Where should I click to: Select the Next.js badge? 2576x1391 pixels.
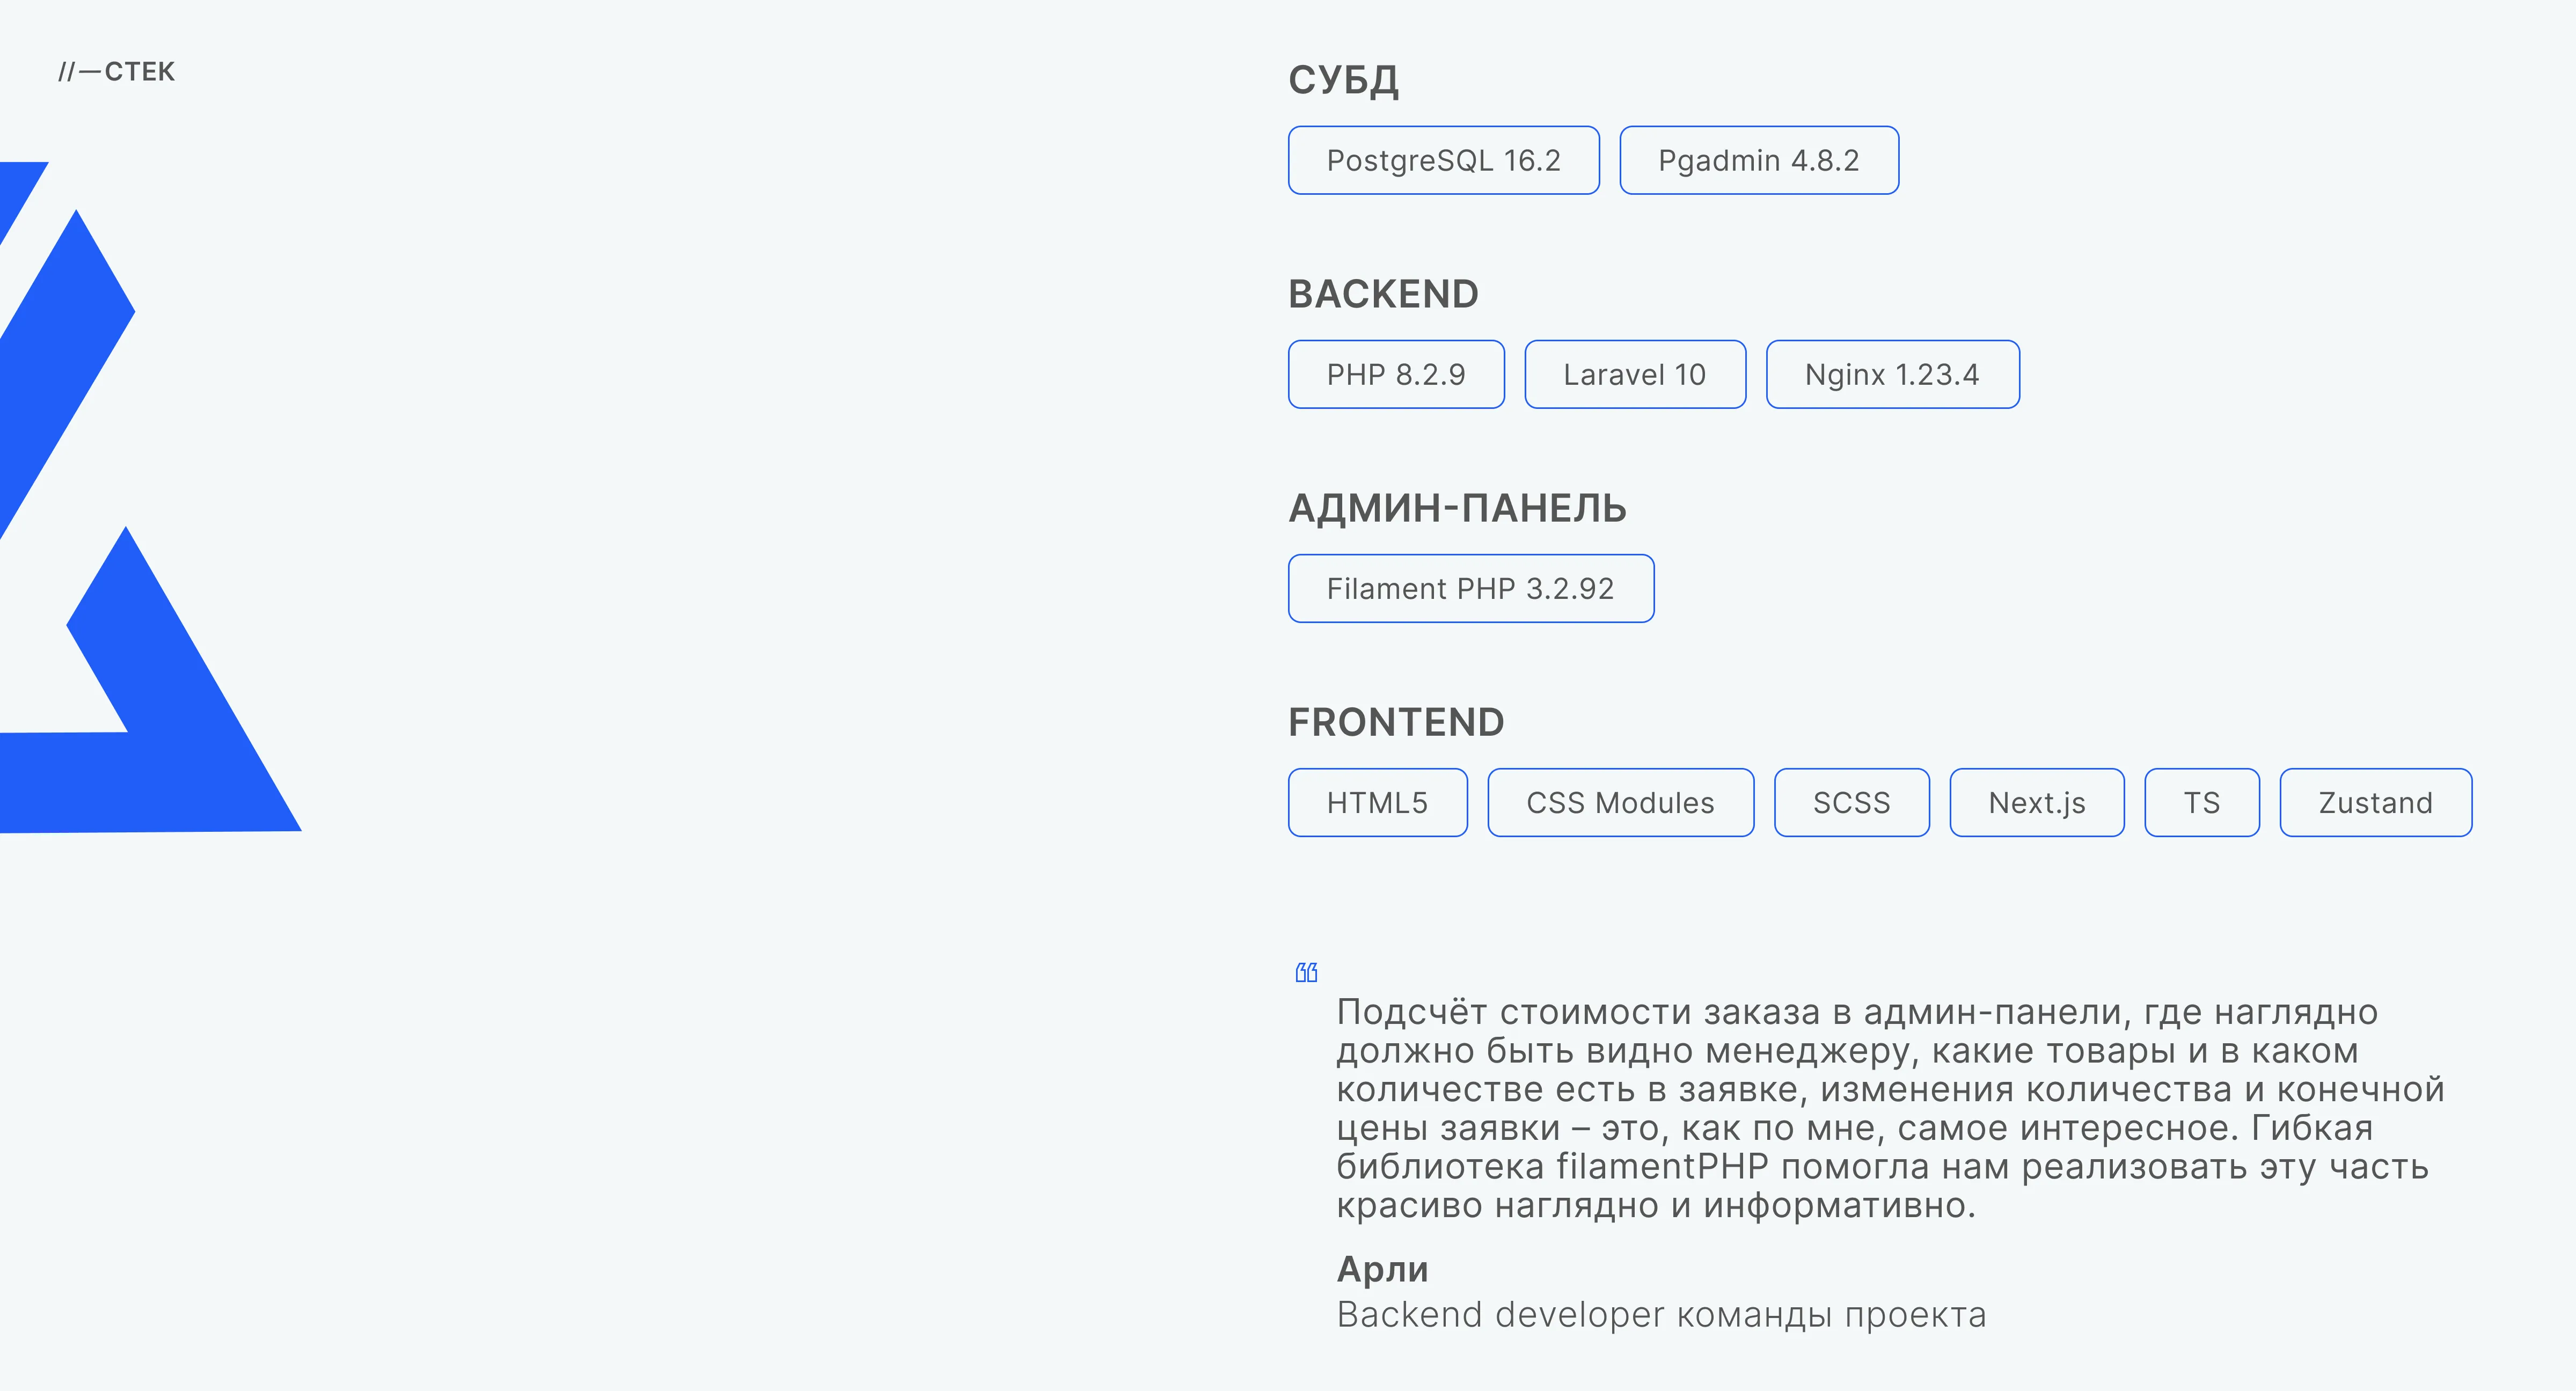tap(2036, 802)
